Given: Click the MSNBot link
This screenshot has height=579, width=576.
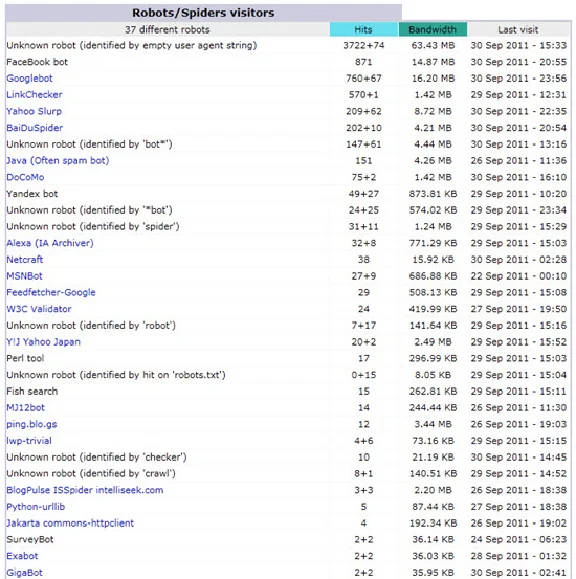Looking at the screenshot, I should 24,276.
